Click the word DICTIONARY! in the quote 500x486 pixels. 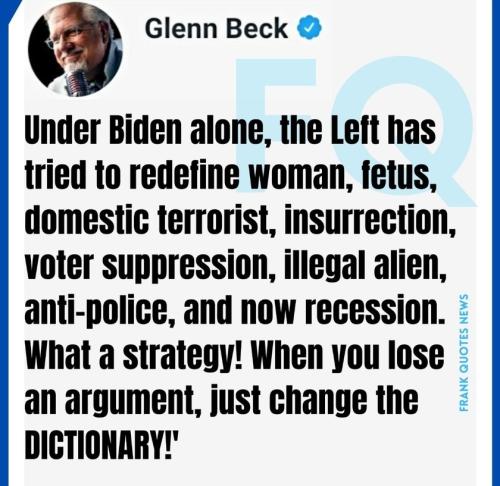tap(101, 445)
